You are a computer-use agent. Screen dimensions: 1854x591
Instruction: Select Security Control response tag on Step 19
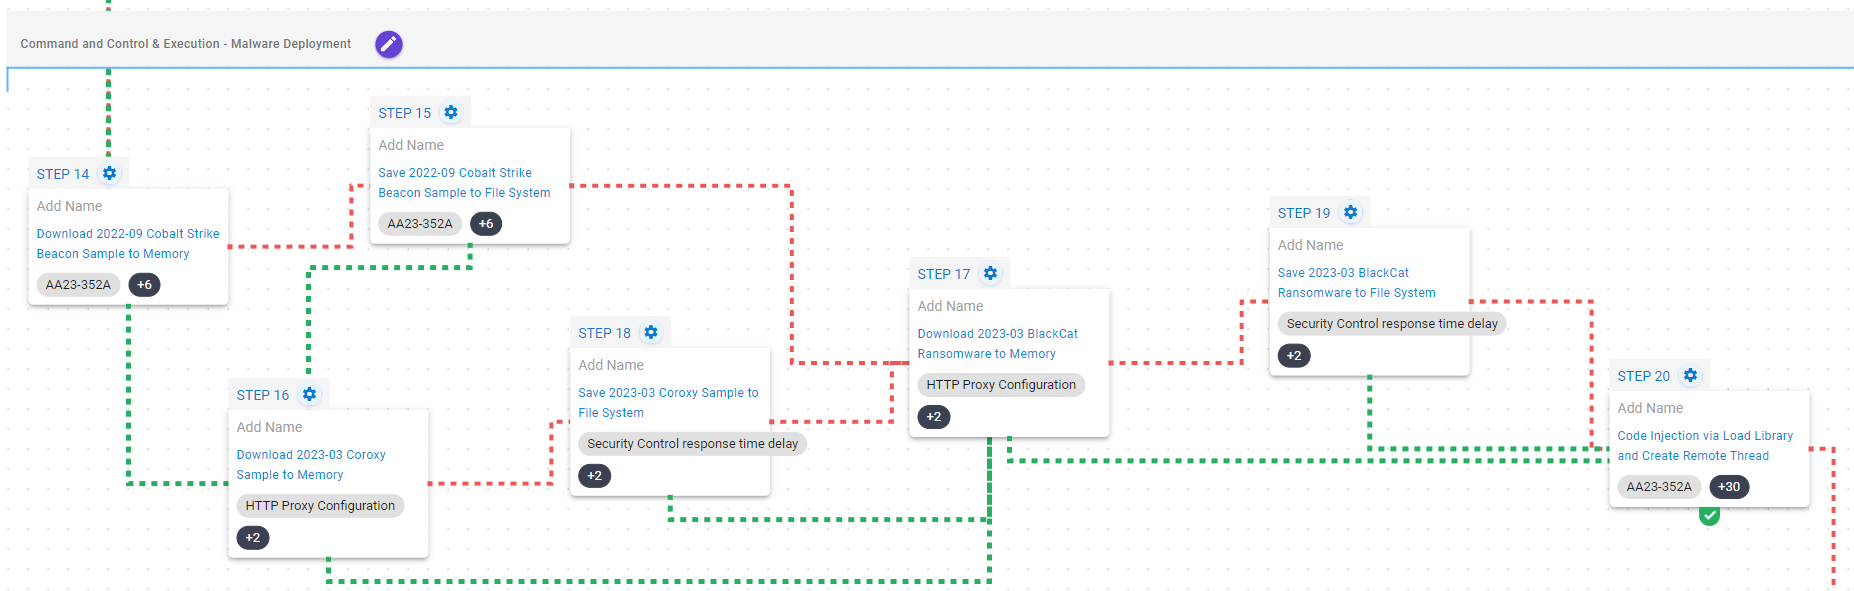click(1391, 324)
